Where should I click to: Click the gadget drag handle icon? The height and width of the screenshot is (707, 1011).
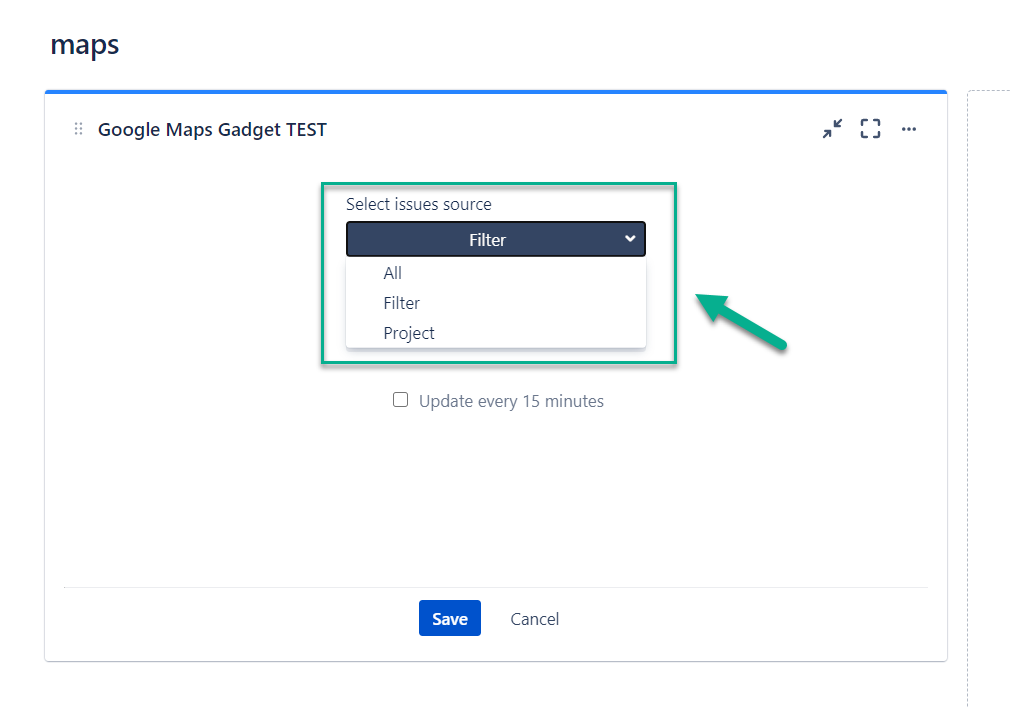click(x=79, y=129)
